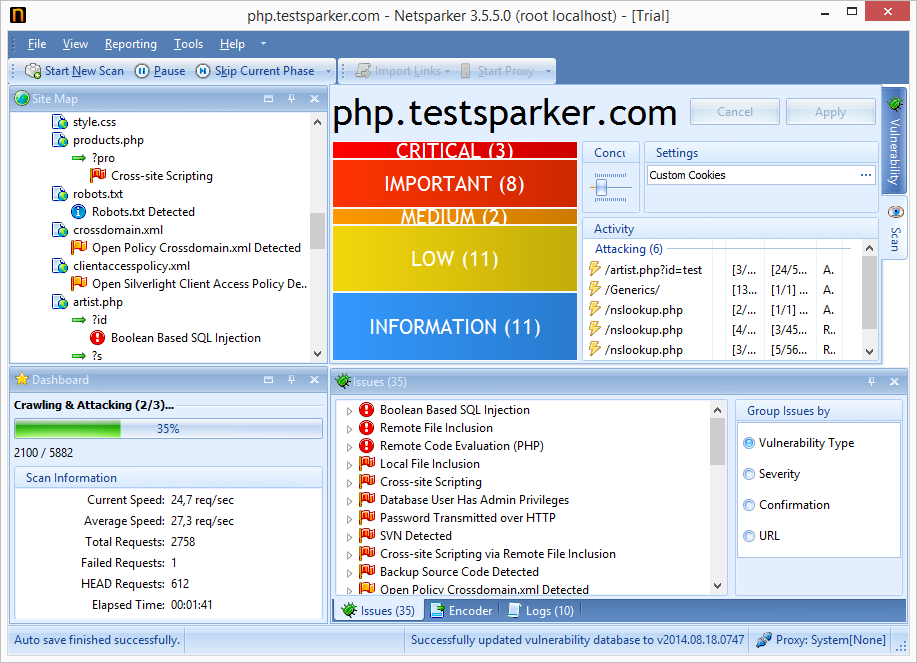This screenshot has width=917, height=663.
Task: Open the Import Links dropdown arrow
Action: click(x=447, y=71)
